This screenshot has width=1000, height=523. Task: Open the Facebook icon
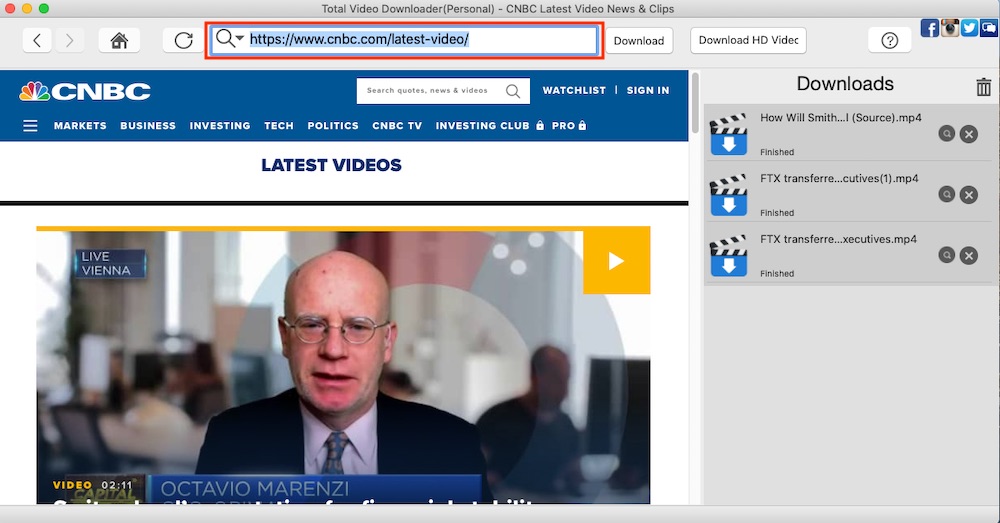coord(930,28)
